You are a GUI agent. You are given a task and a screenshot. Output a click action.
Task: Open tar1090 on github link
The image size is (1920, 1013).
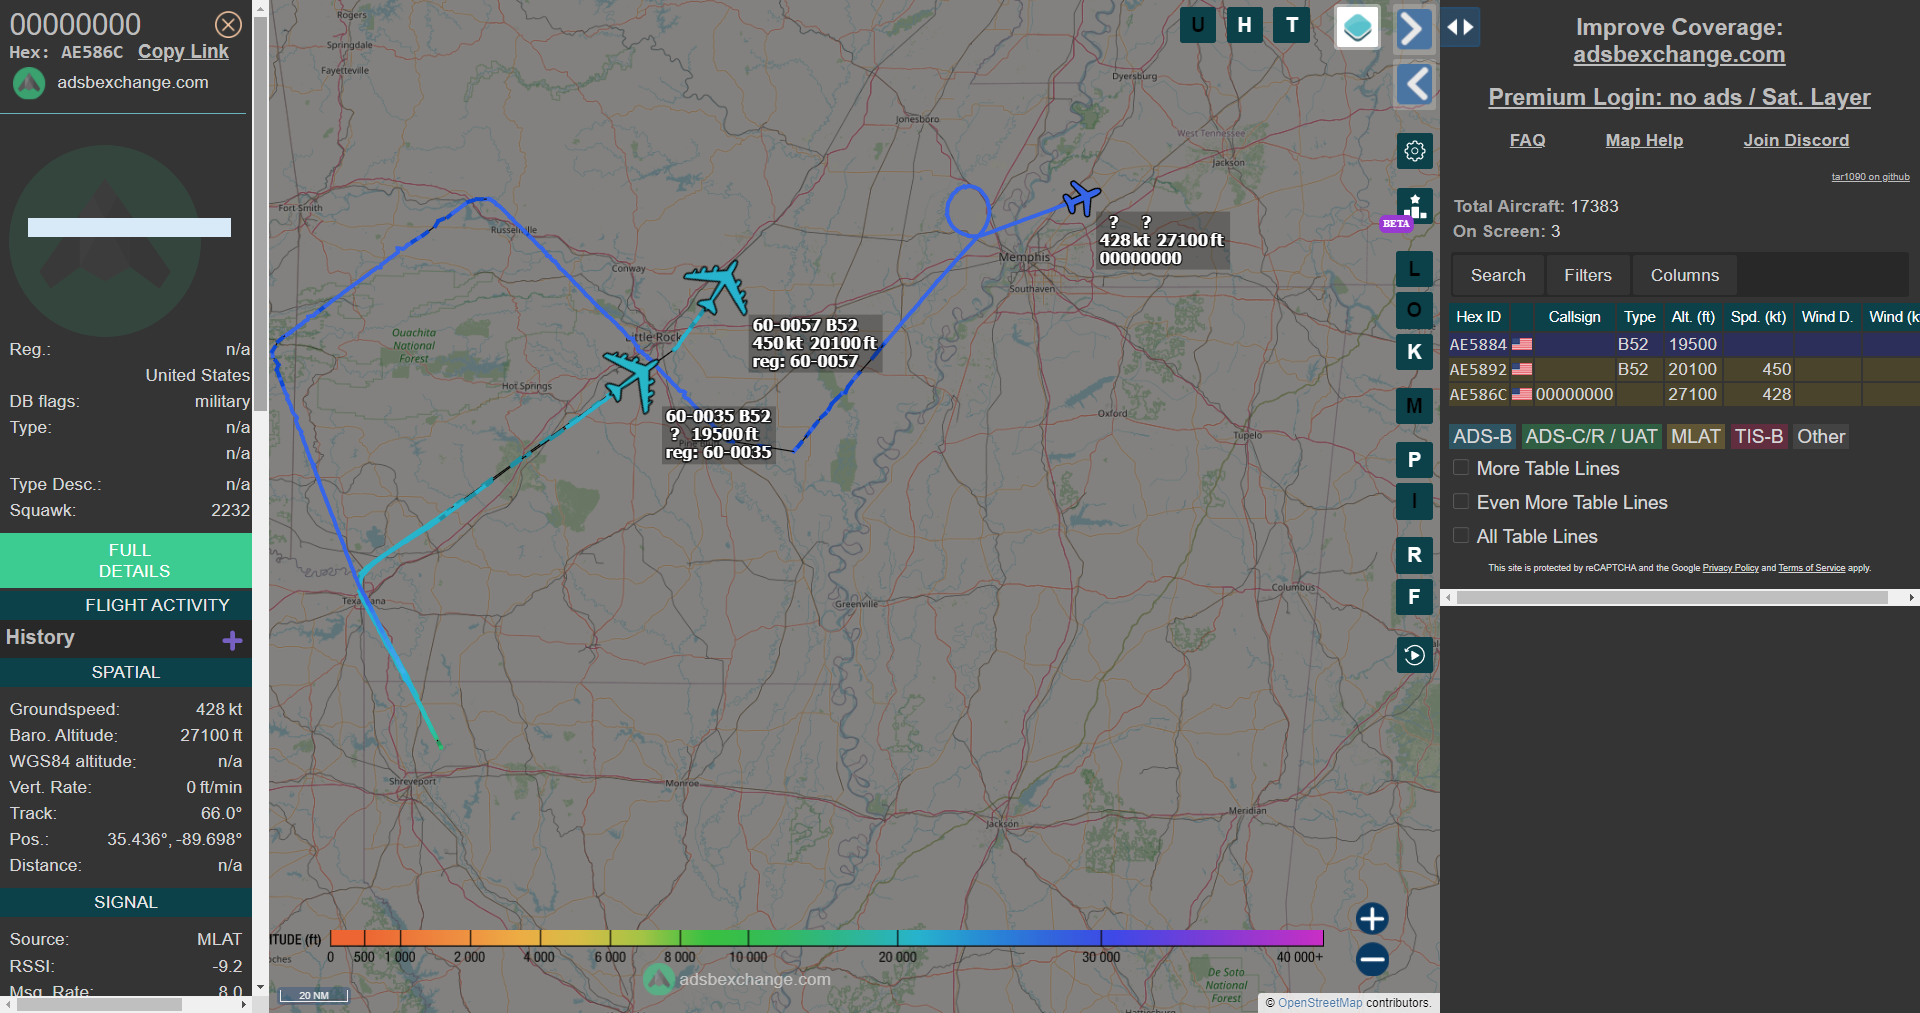[1870, 177]
